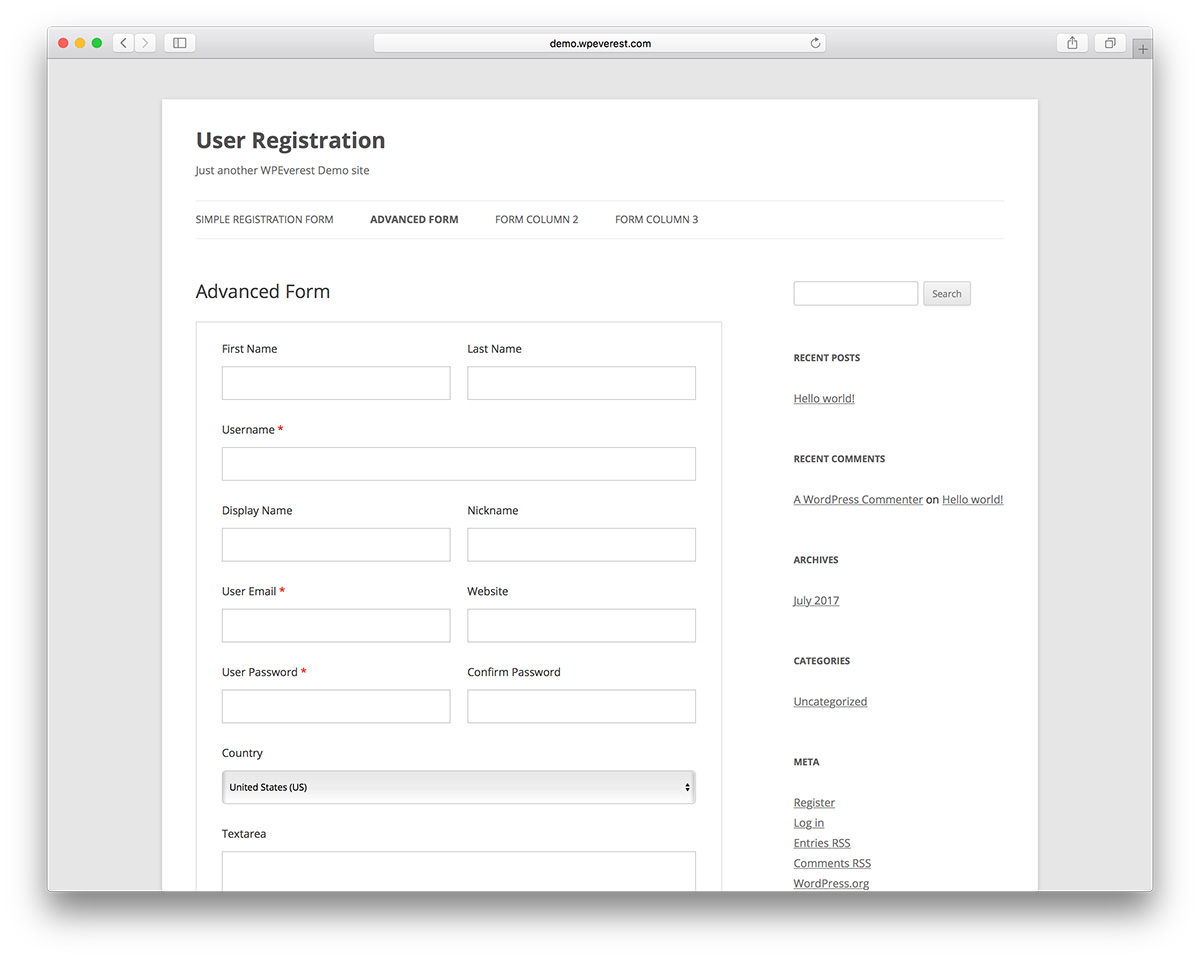Open the A WordPress Commenter link
Screen dimensions: 1200x959
858,499
